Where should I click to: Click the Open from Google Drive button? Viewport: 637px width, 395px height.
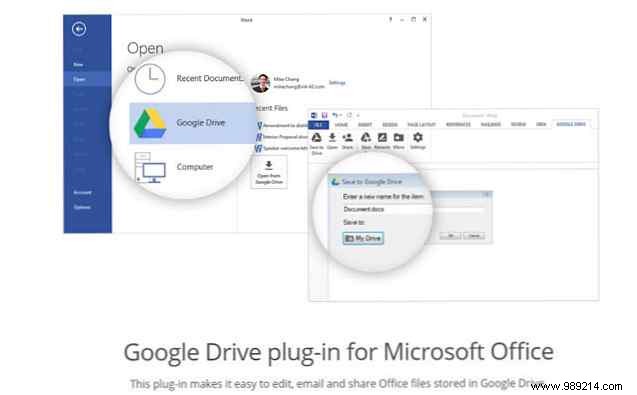tap(269, 172)
